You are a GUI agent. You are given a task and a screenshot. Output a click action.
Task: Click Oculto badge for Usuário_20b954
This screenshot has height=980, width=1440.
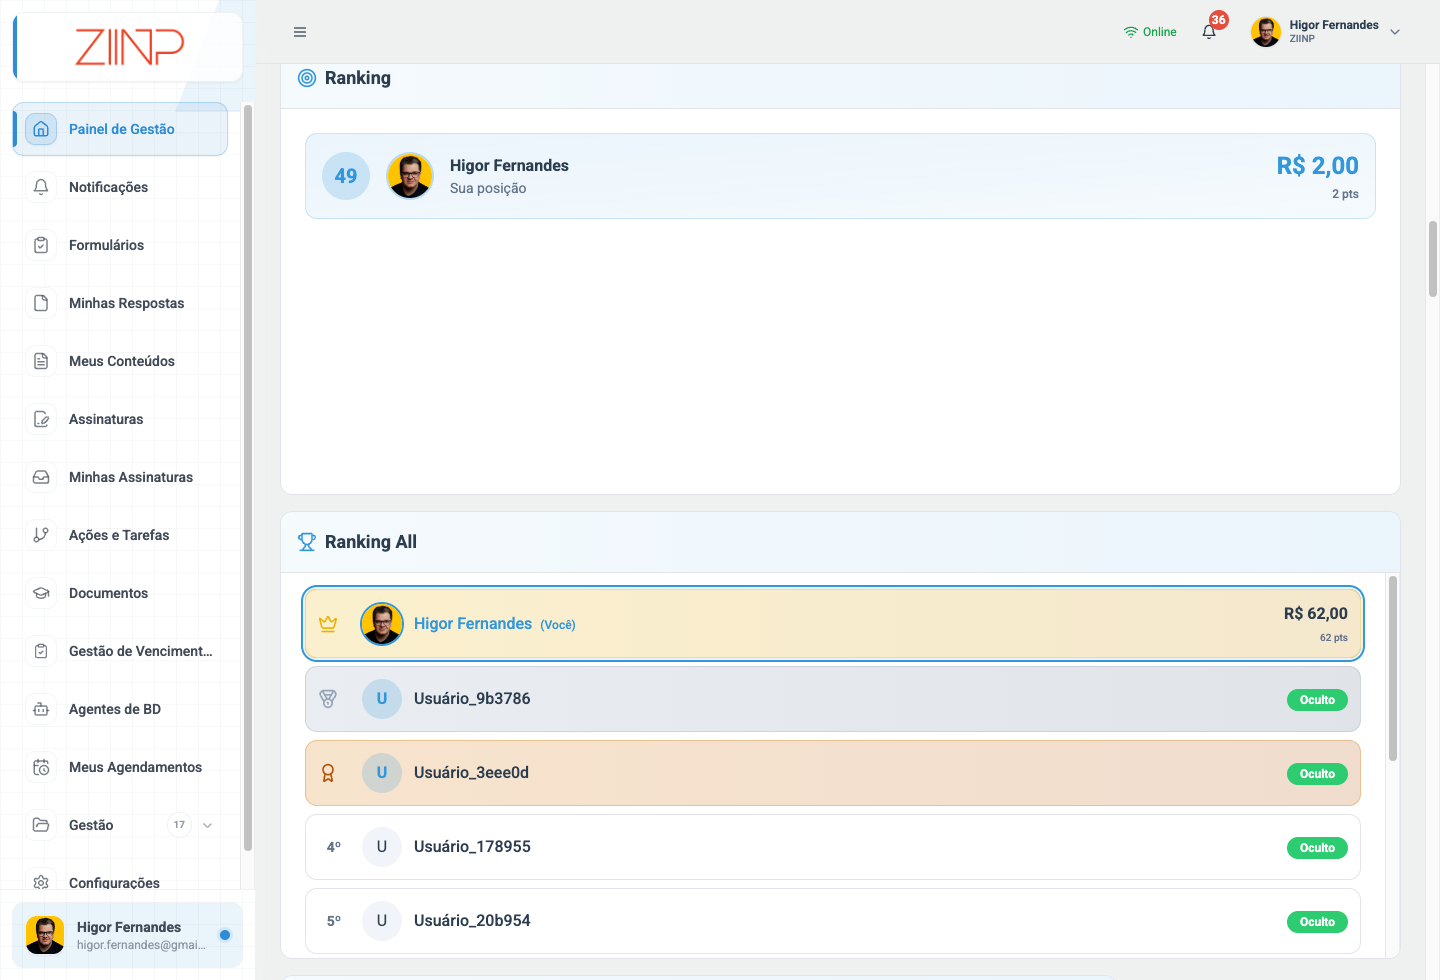1317,922
